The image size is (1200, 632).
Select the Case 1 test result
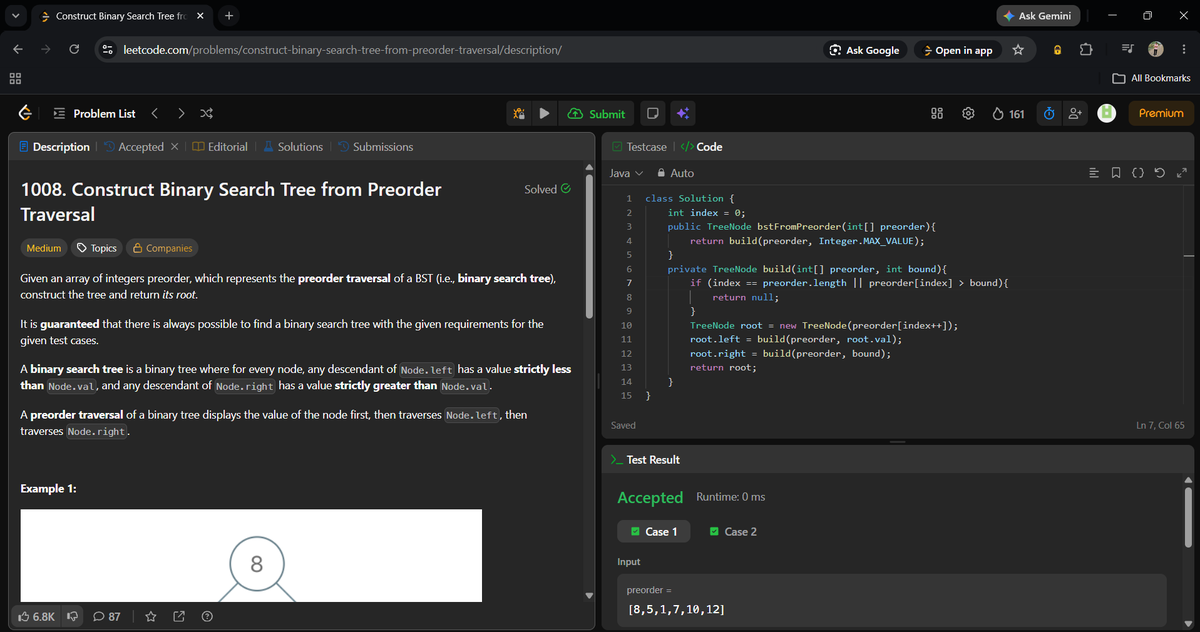pyautogui.click(x=654, y=532)
